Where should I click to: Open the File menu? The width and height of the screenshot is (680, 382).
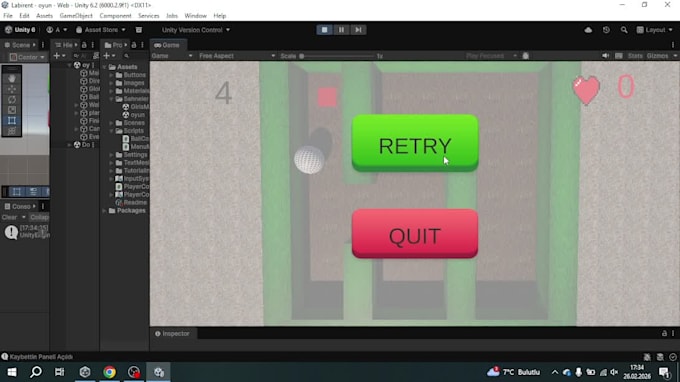pyautogui.click(x=8, y=16)
